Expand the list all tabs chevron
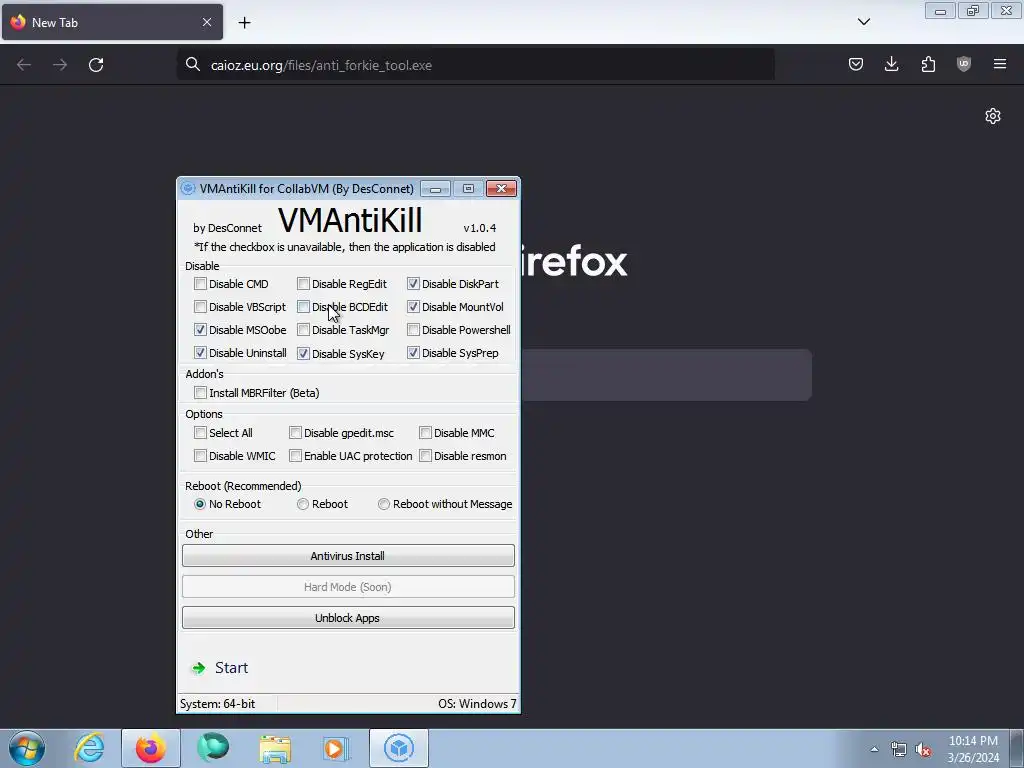Image resolution: width=1024 pixels, height=768 pixels. pos(864,22)
